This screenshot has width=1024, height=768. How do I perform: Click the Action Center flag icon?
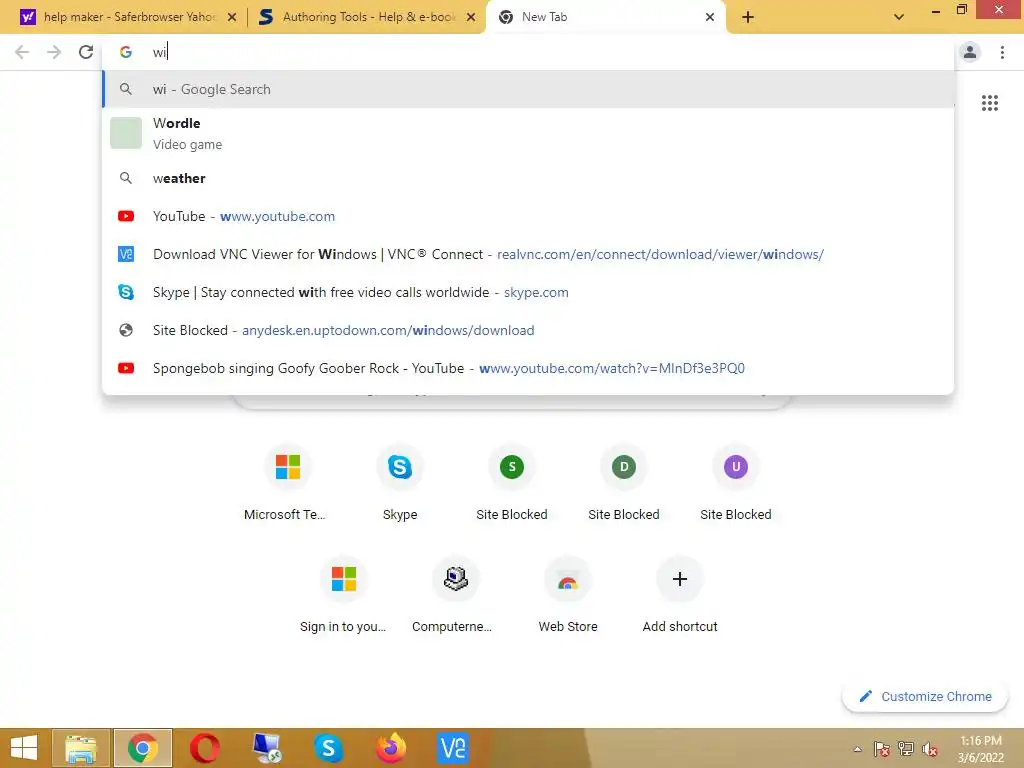click(881, 749)
